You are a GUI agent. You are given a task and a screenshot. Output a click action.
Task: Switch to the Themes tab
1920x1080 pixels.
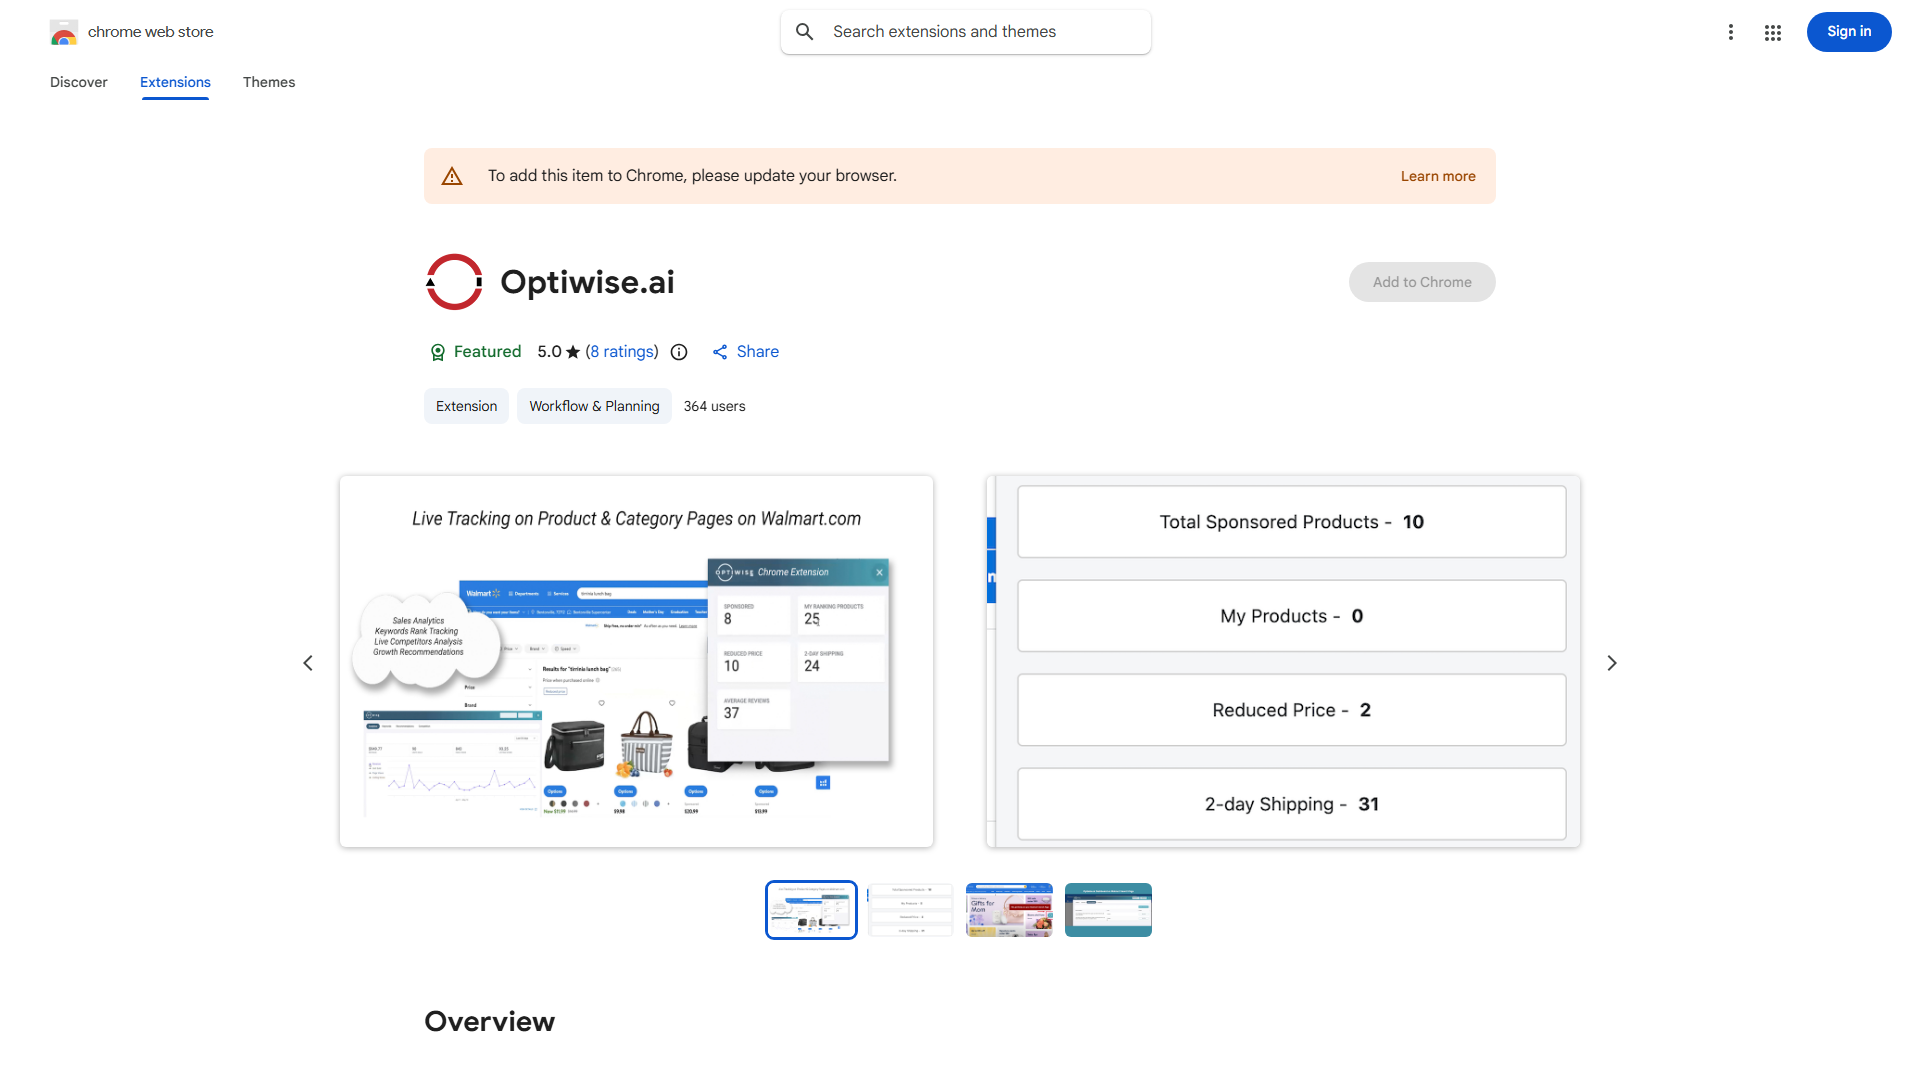click(x=268, y=82)
